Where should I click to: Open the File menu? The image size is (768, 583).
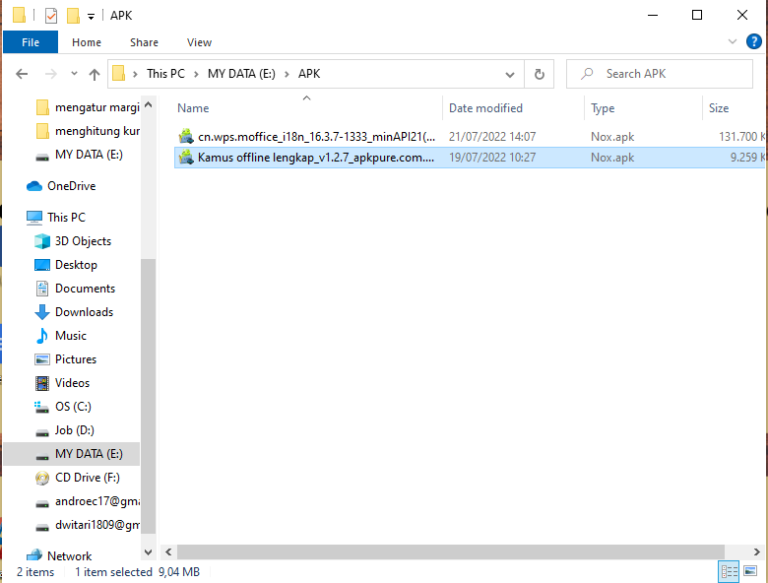pyautogui.click(x=30, y=42)
